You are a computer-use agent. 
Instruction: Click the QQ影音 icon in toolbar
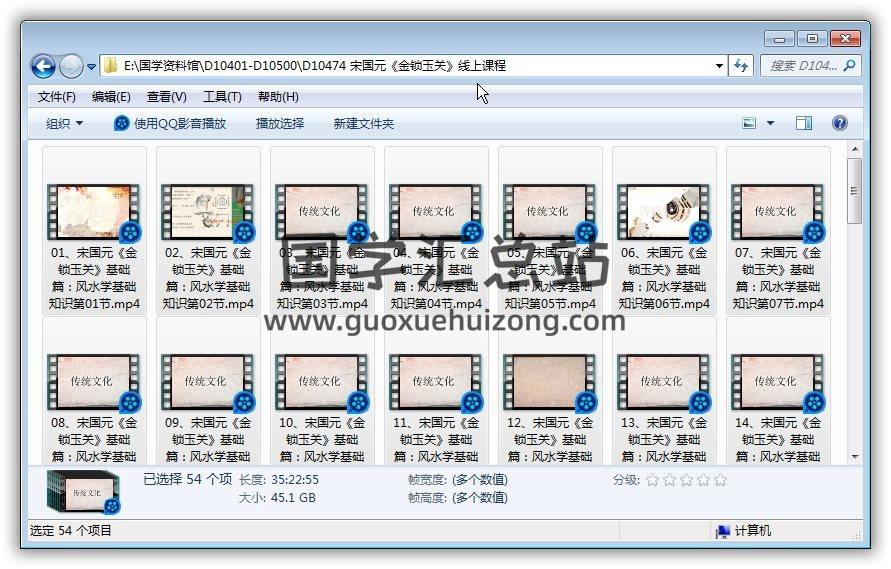click(121, 123)
